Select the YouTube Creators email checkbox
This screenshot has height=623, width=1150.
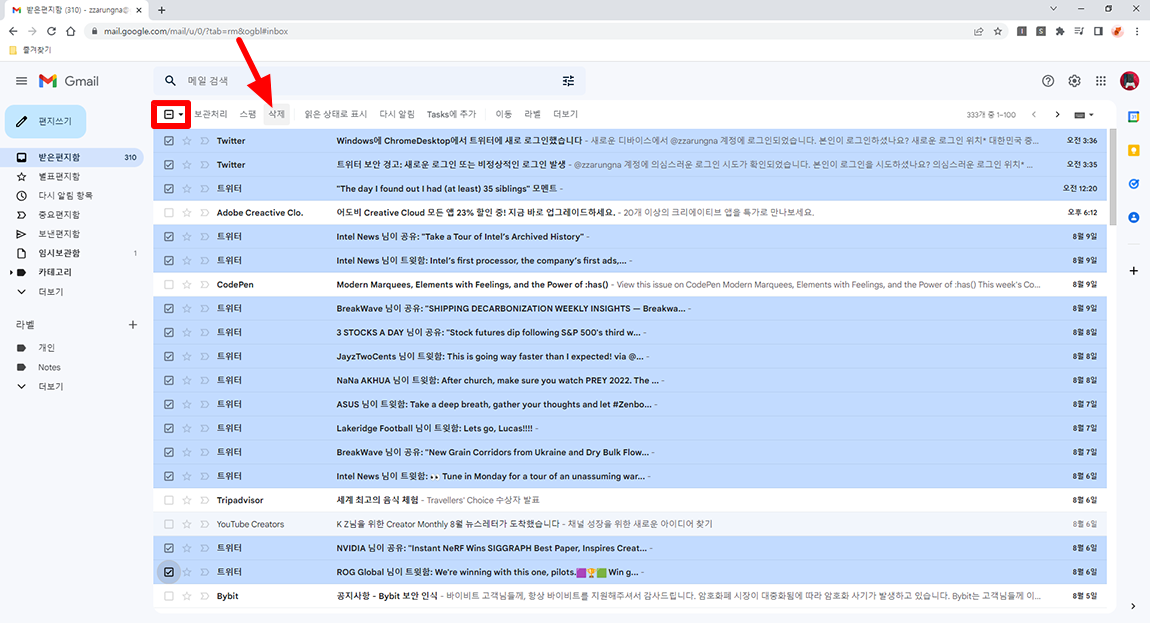click(x=169, y=524)
